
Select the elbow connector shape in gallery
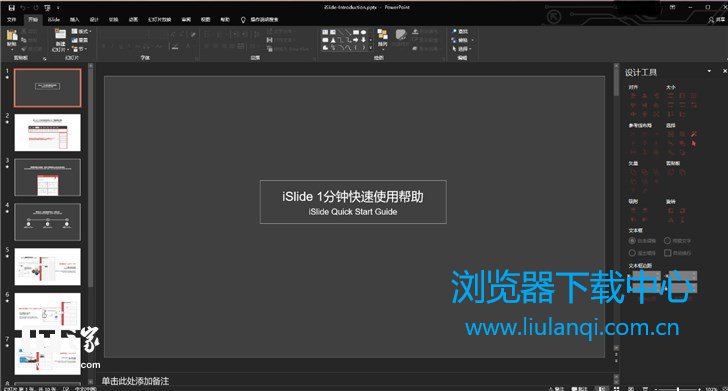[341, 40]
